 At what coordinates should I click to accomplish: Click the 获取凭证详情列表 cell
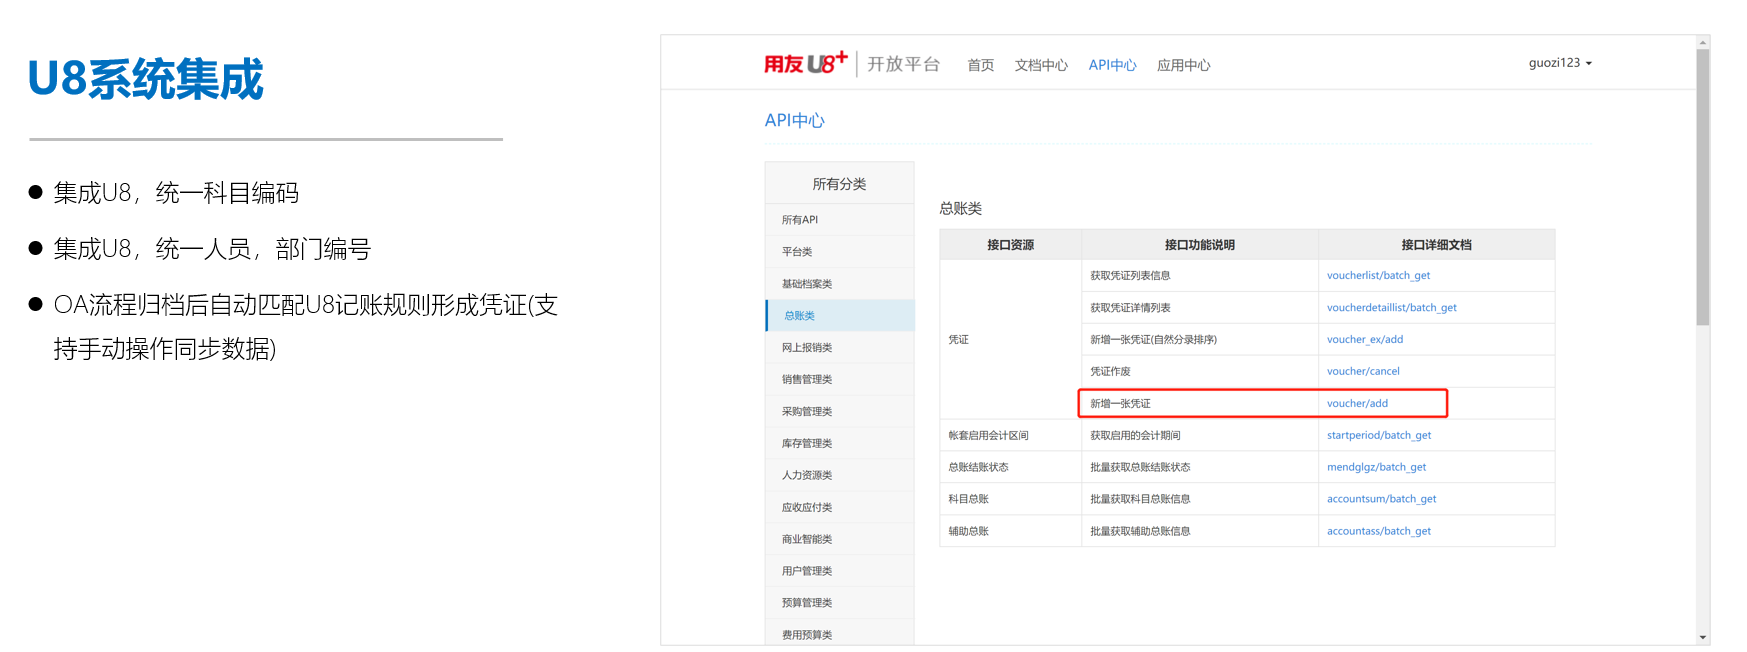(x=1199, y=308)
